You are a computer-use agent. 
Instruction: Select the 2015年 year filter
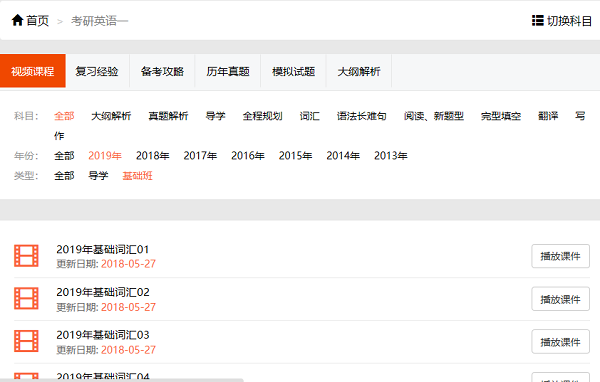click(x=295, y=156)
